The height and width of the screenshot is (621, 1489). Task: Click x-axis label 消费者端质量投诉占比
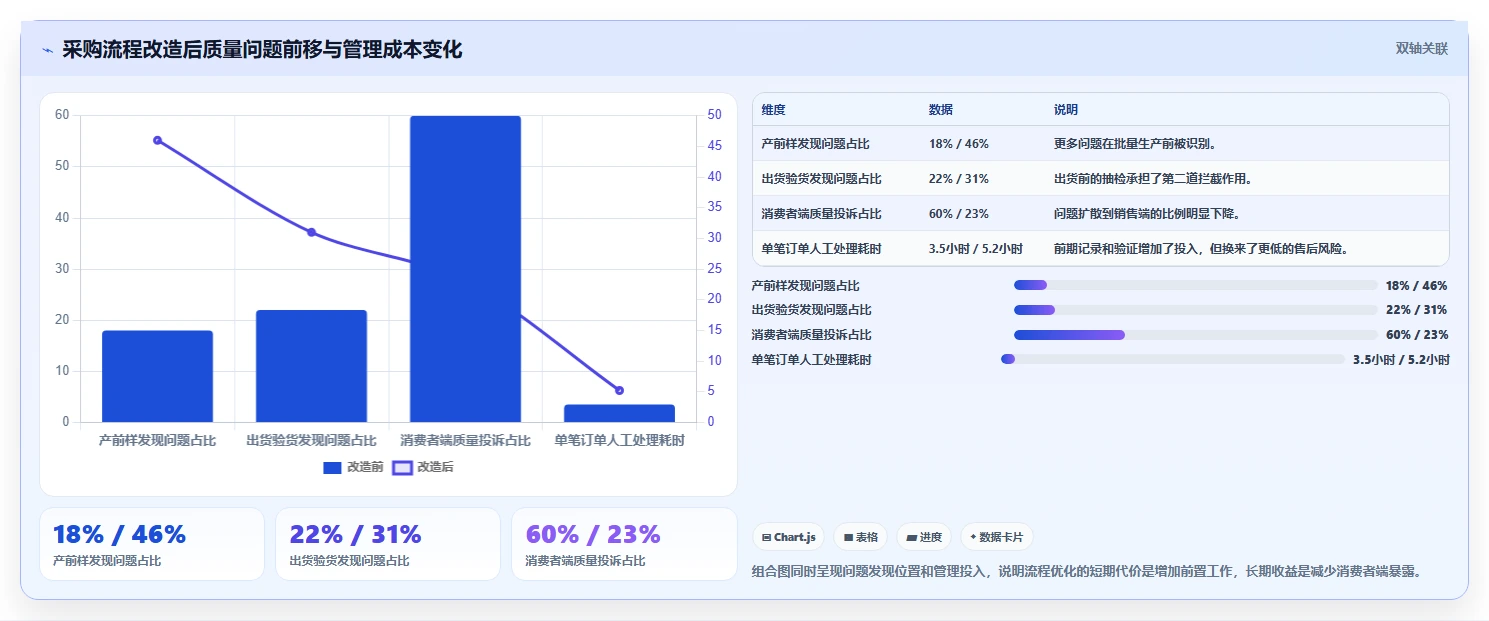click(465, 440)
